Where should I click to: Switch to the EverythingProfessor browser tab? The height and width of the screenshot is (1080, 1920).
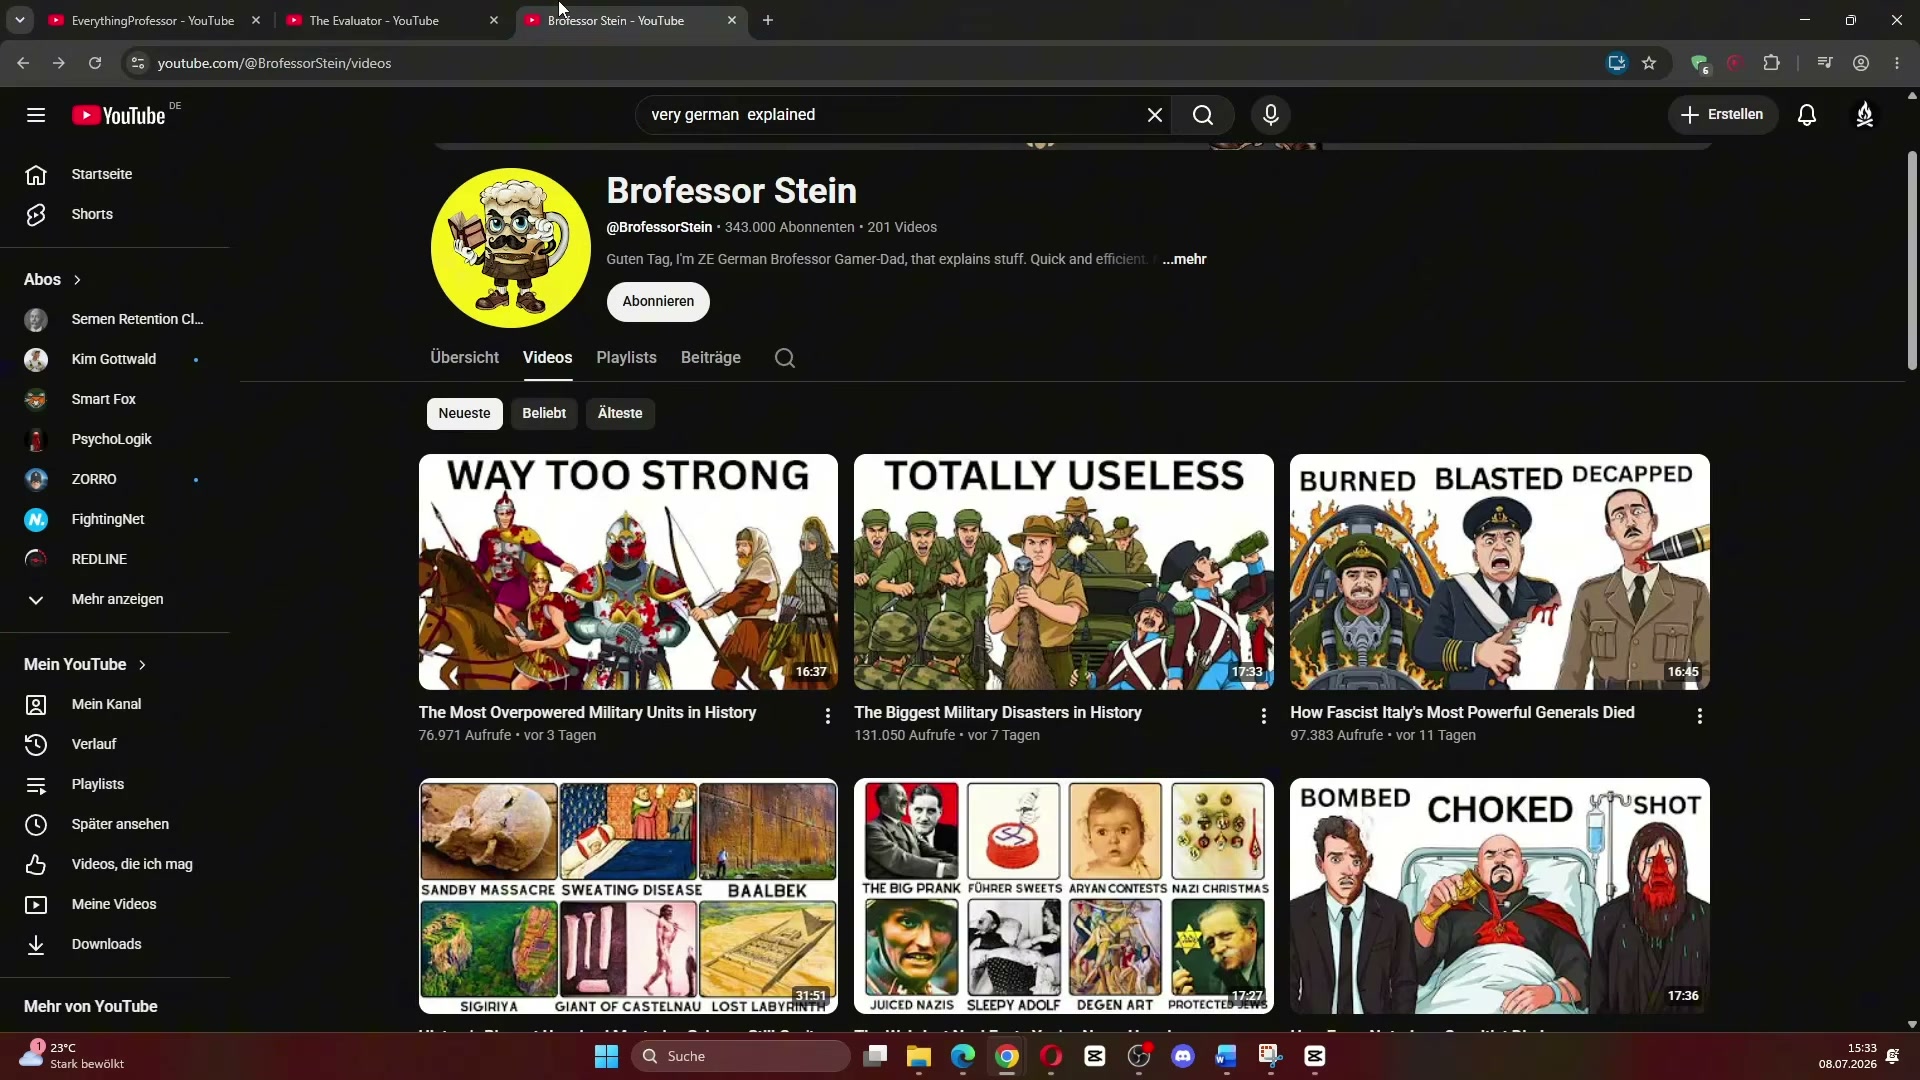(154, 20)
